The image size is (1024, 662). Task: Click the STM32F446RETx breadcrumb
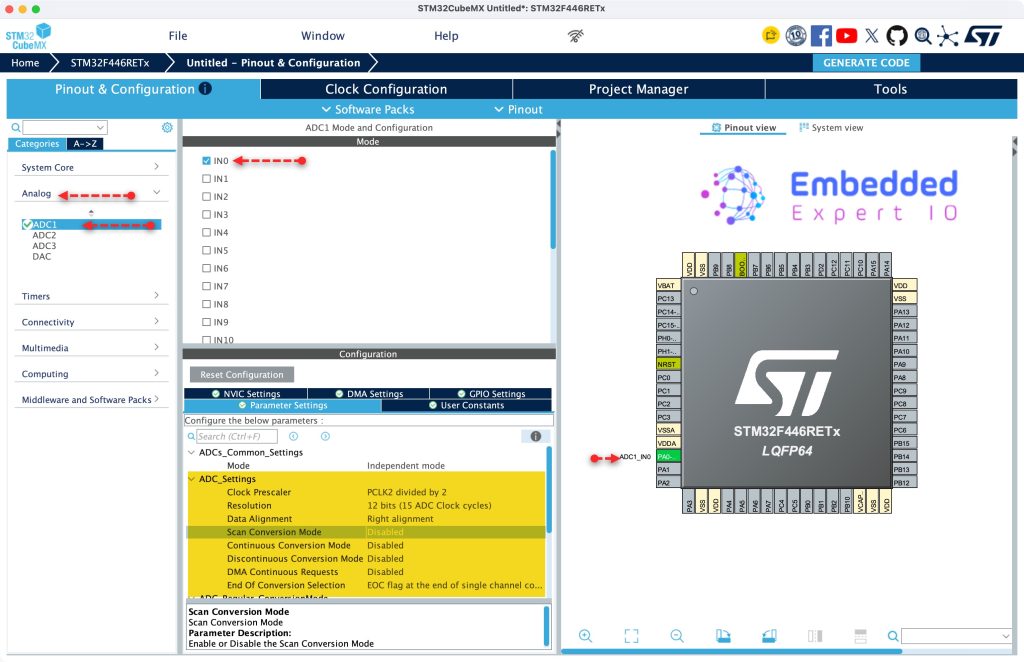[x=110, y=63]
